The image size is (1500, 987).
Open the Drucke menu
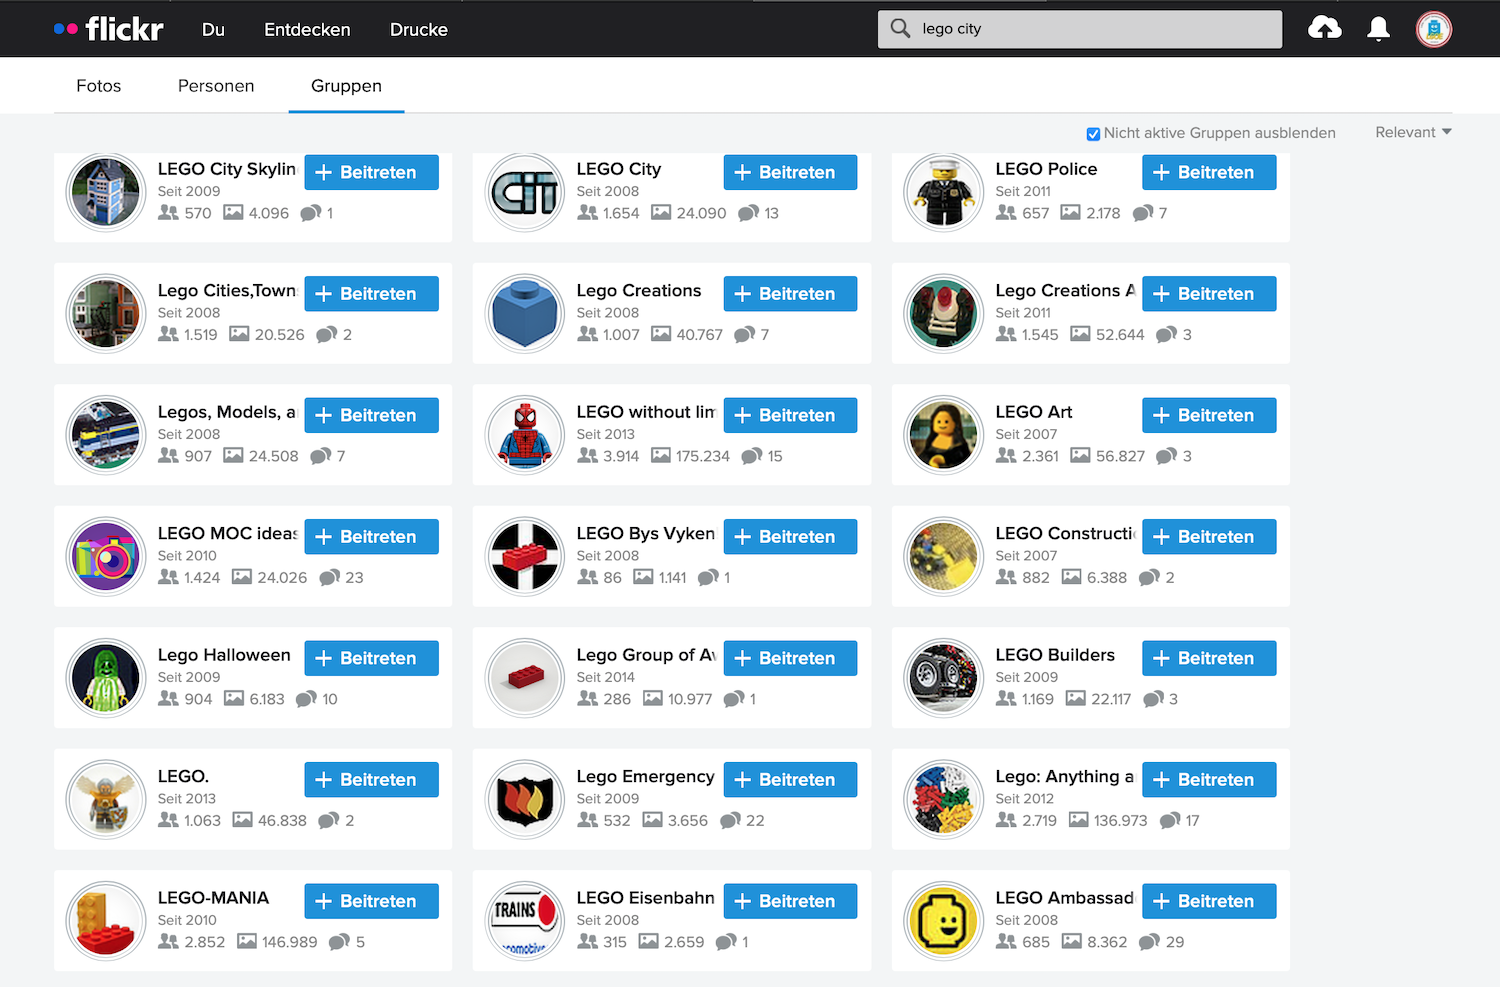pyautogui.click(x=419, y=30)
